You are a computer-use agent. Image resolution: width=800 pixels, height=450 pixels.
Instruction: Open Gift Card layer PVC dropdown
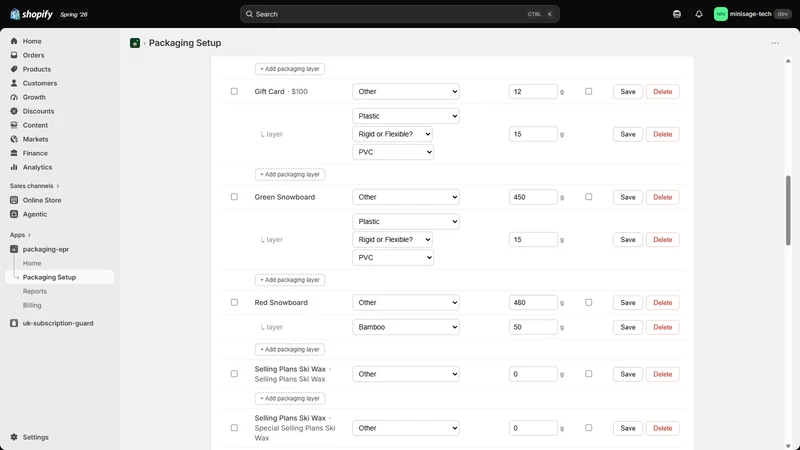pos(393,152)
